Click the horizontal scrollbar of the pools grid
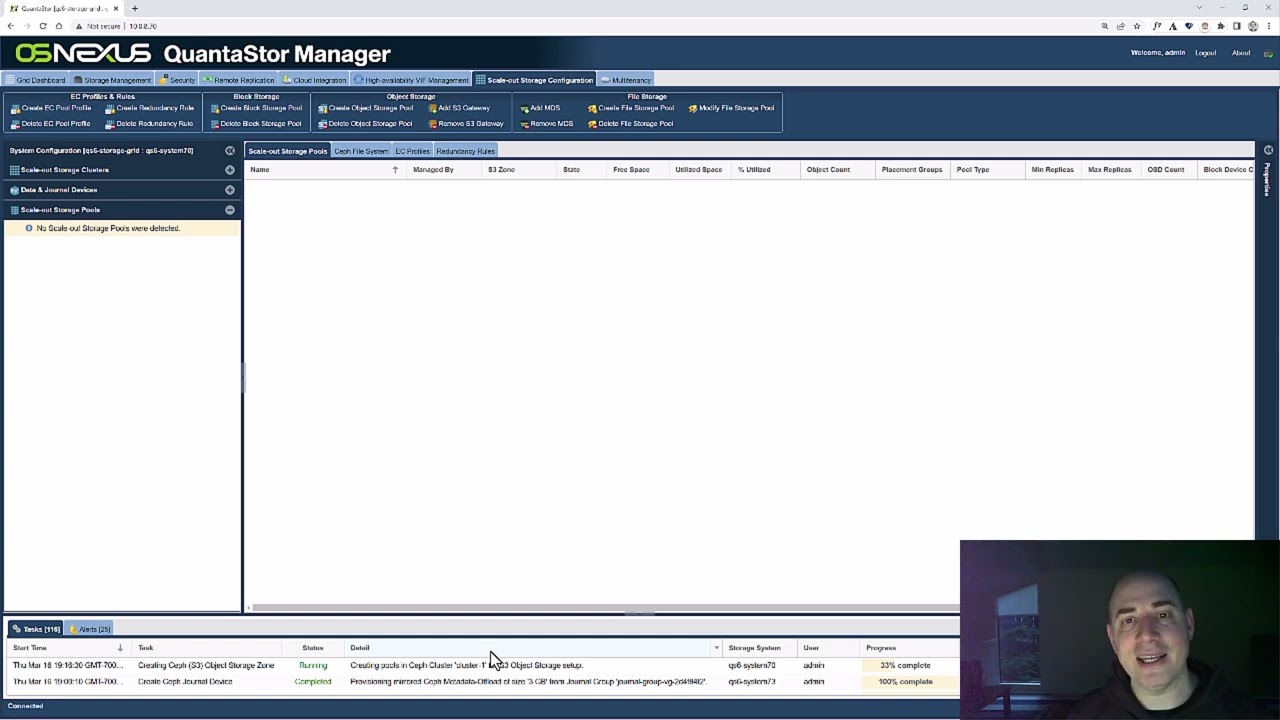1280x720 pixels. tap(605, 608)
